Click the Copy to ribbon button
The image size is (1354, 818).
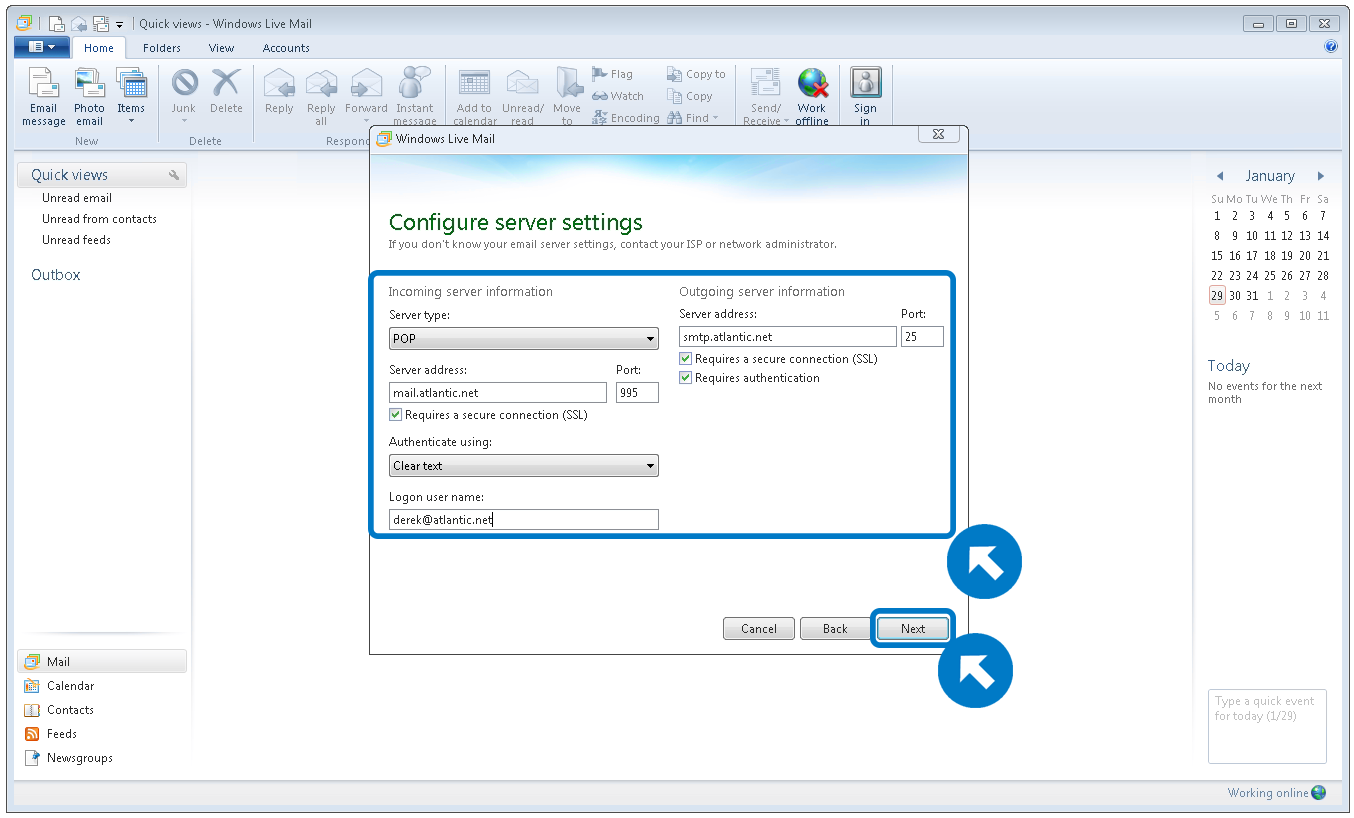[x=696, y=74]
